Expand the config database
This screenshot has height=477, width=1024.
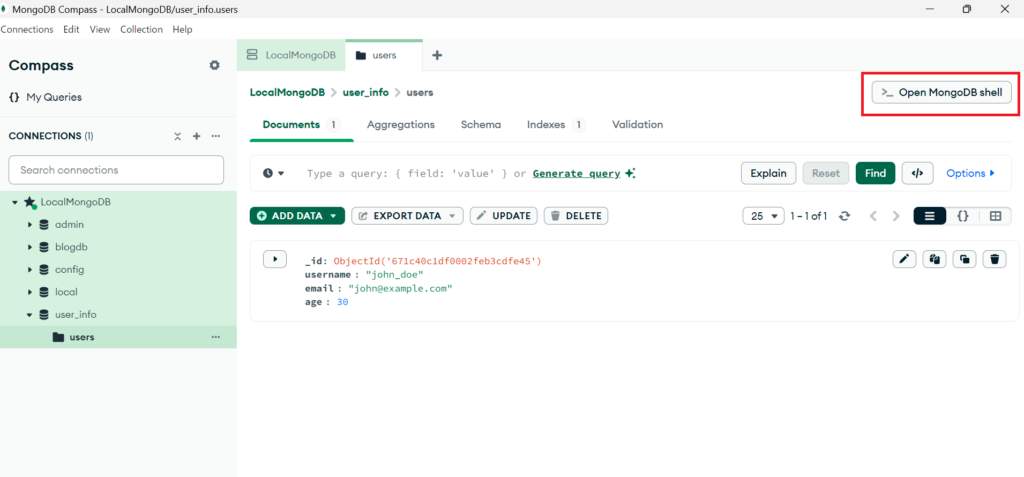(29, 270)
